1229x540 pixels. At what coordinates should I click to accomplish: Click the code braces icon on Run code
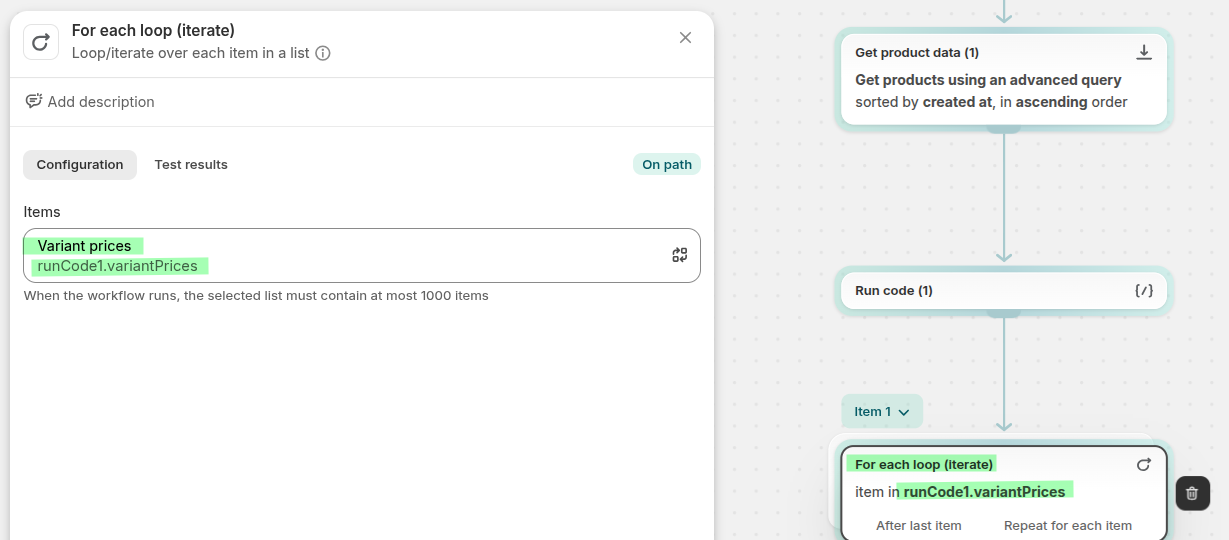(1144, 291)
